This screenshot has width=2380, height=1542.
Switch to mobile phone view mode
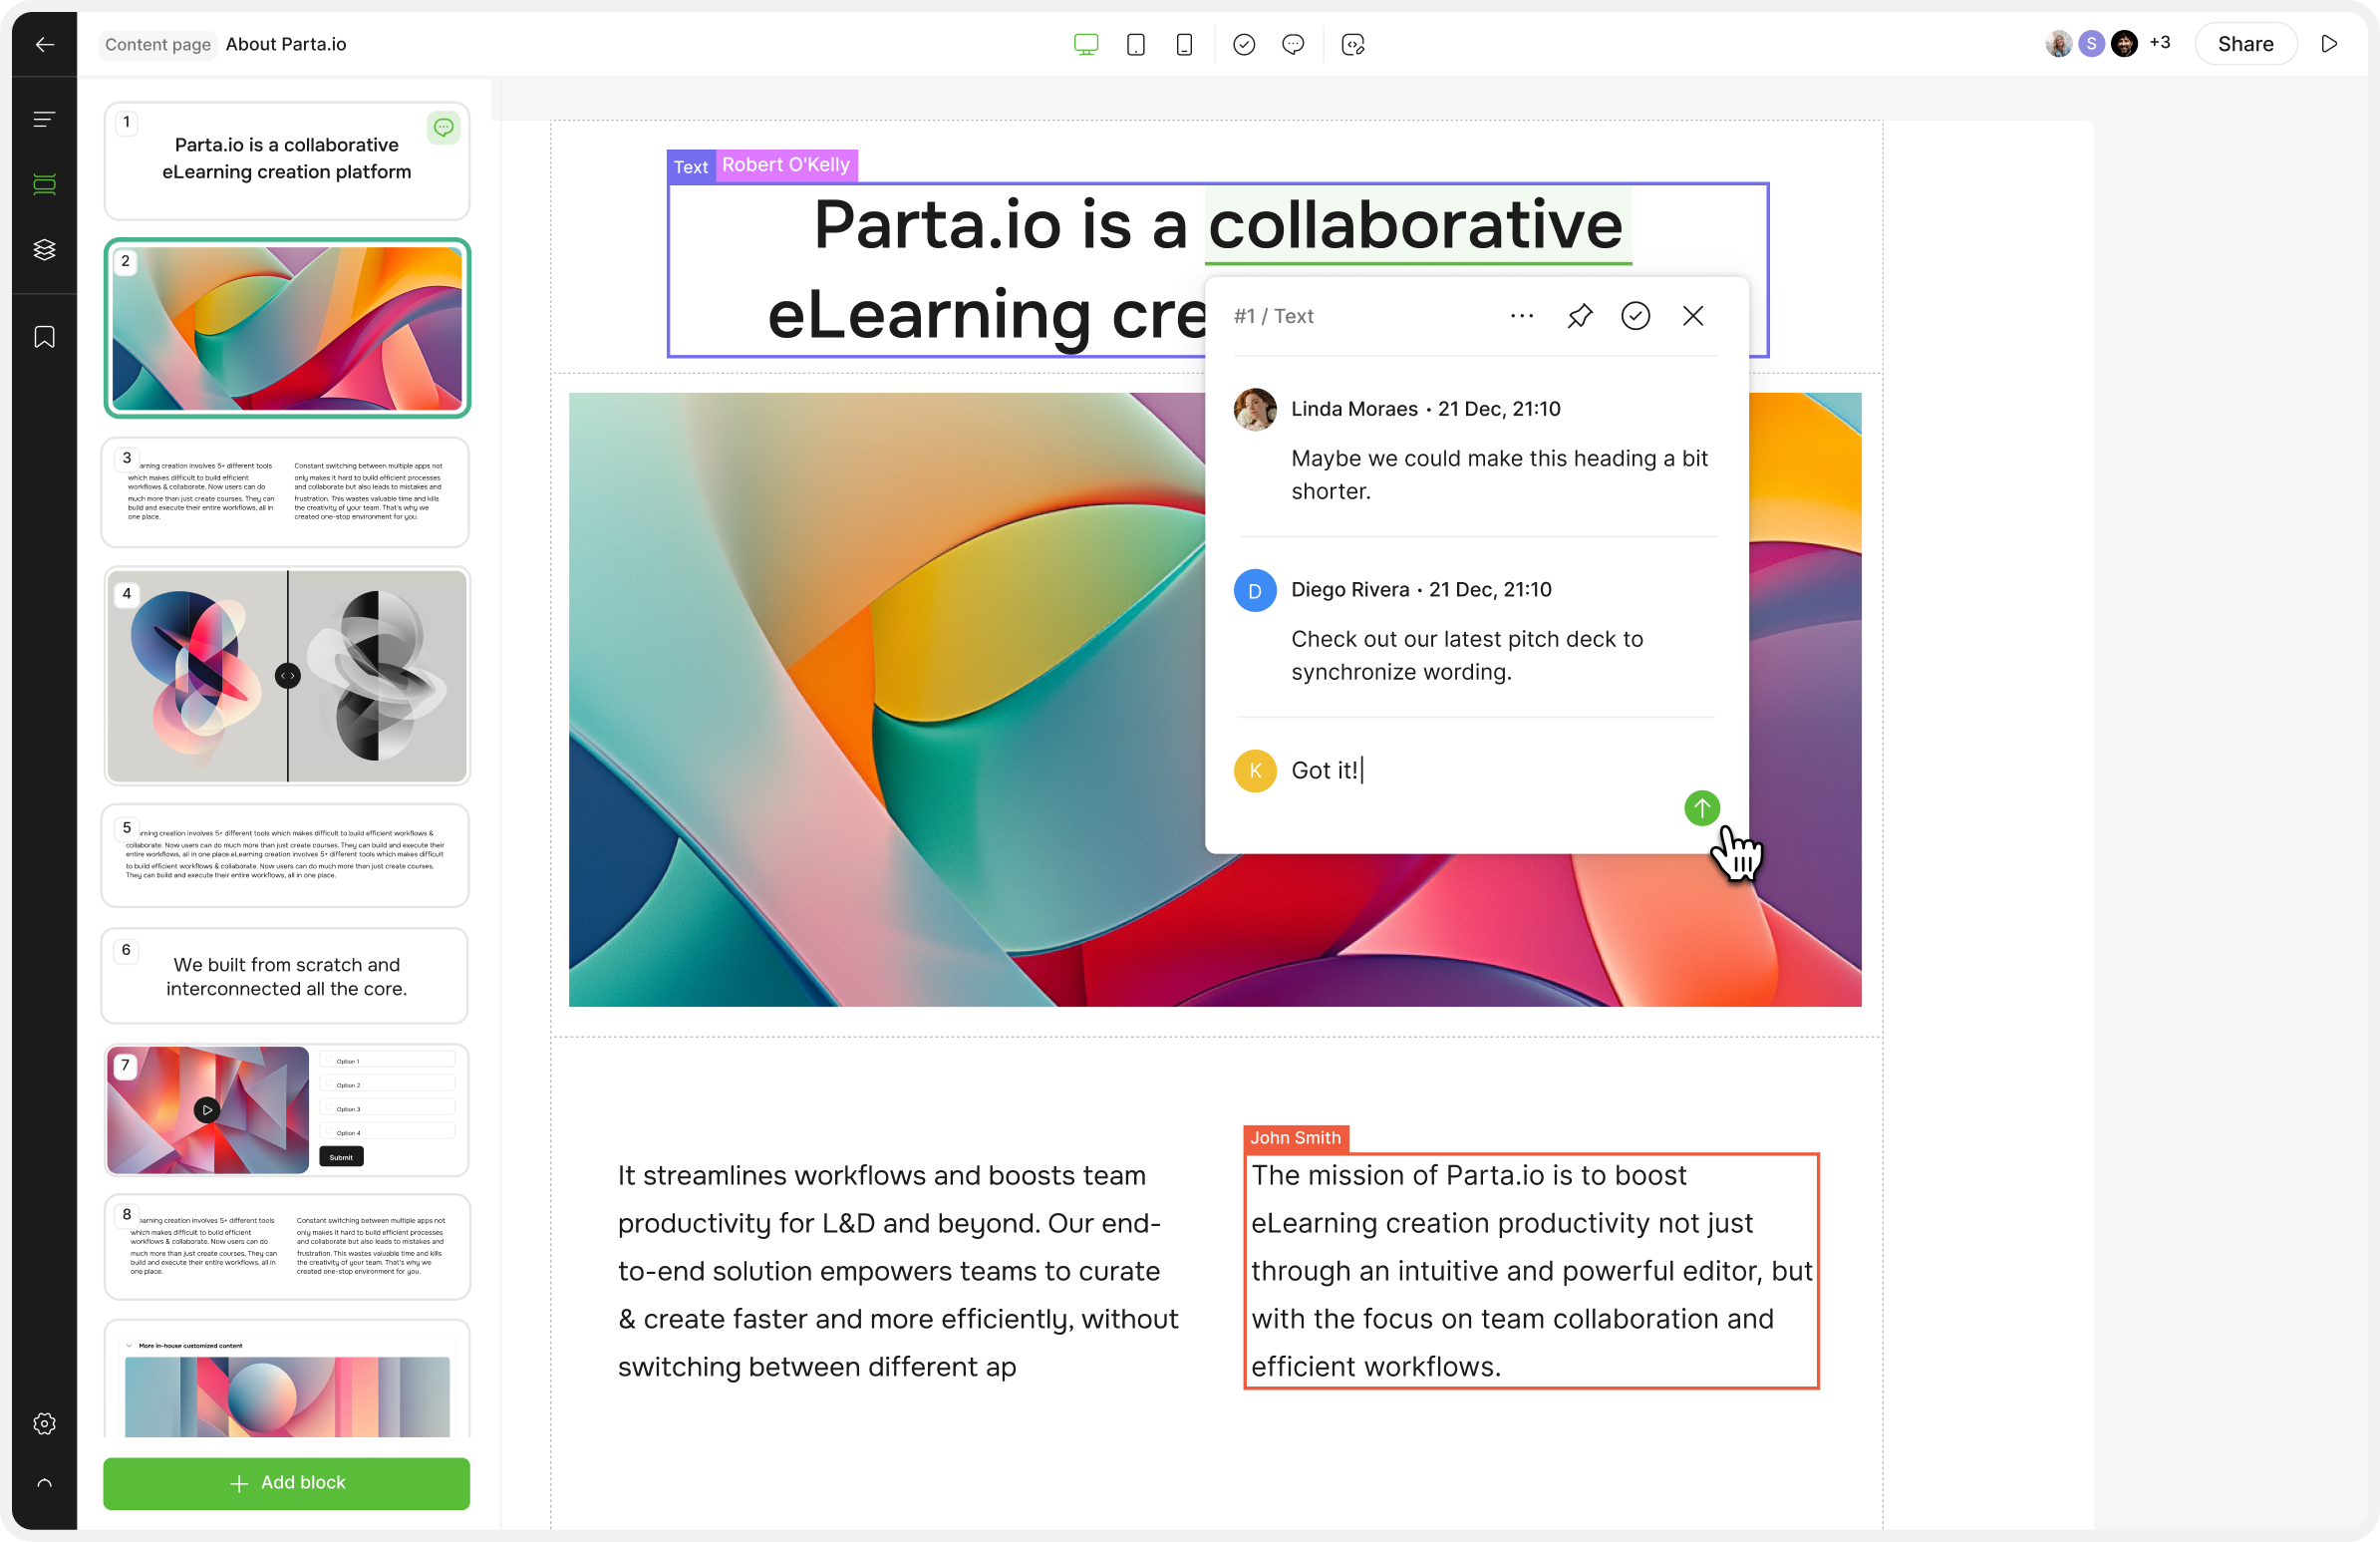tap(1184, 44)
